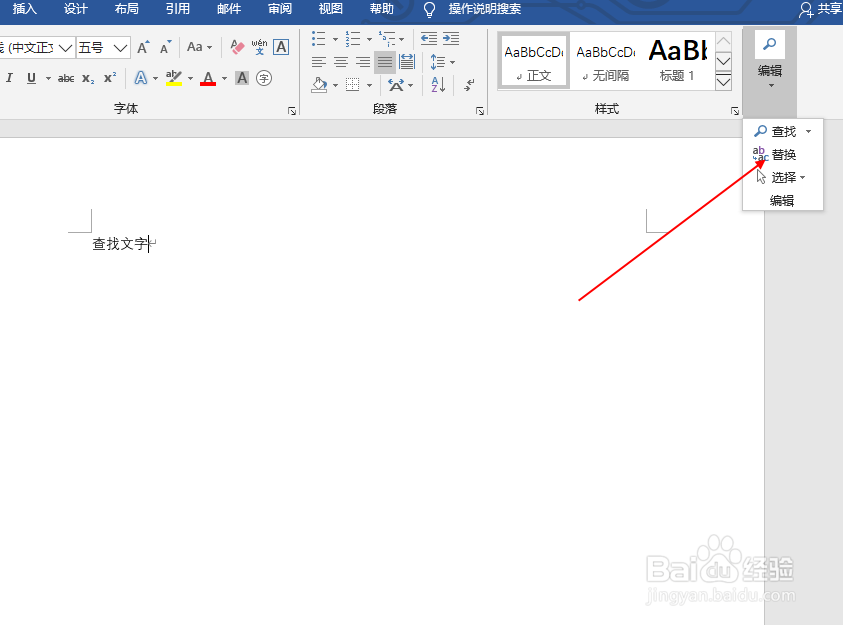843x625 pixels.
Task: Toggle show/hide paragraph marks
Action: coord(469,85)
